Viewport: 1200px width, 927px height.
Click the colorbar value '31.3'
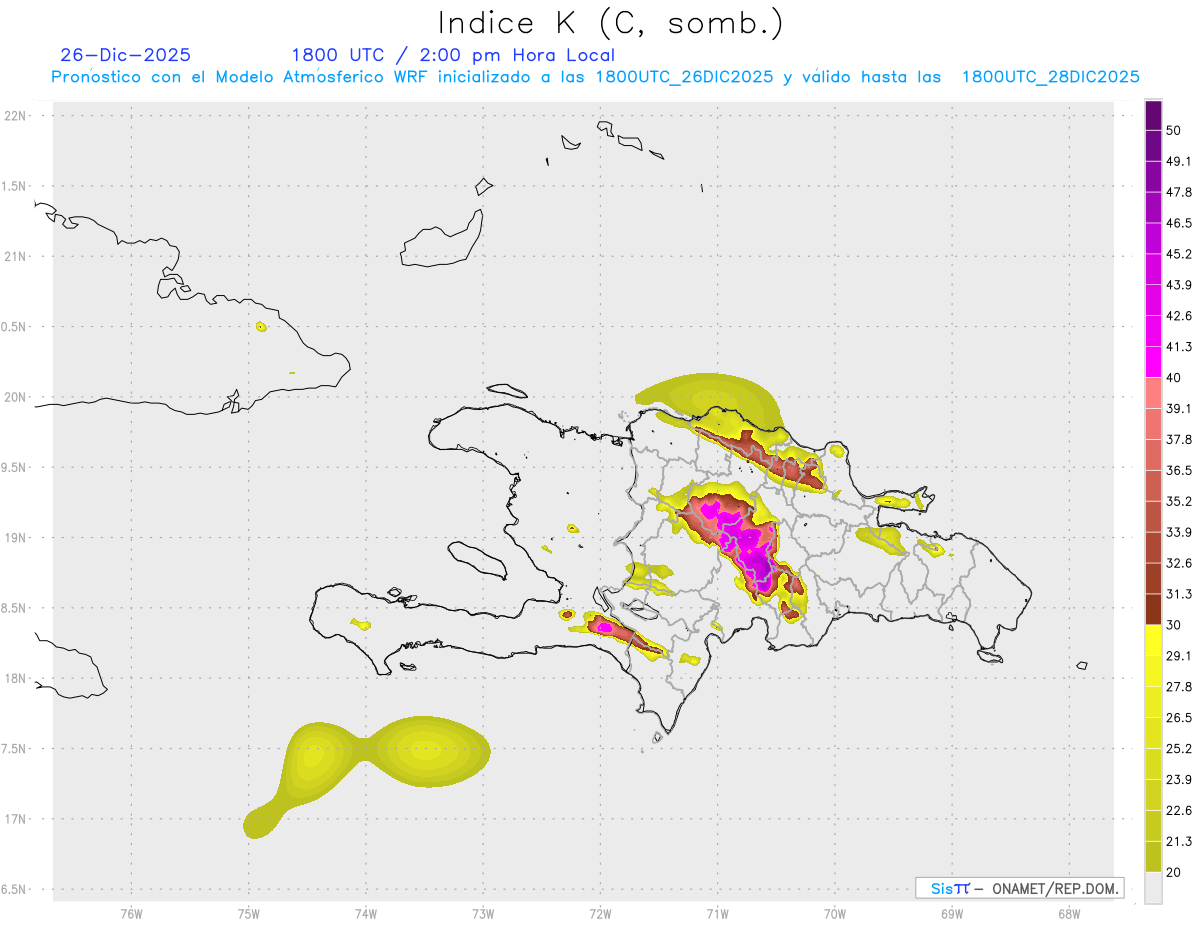click(1179, 594)
